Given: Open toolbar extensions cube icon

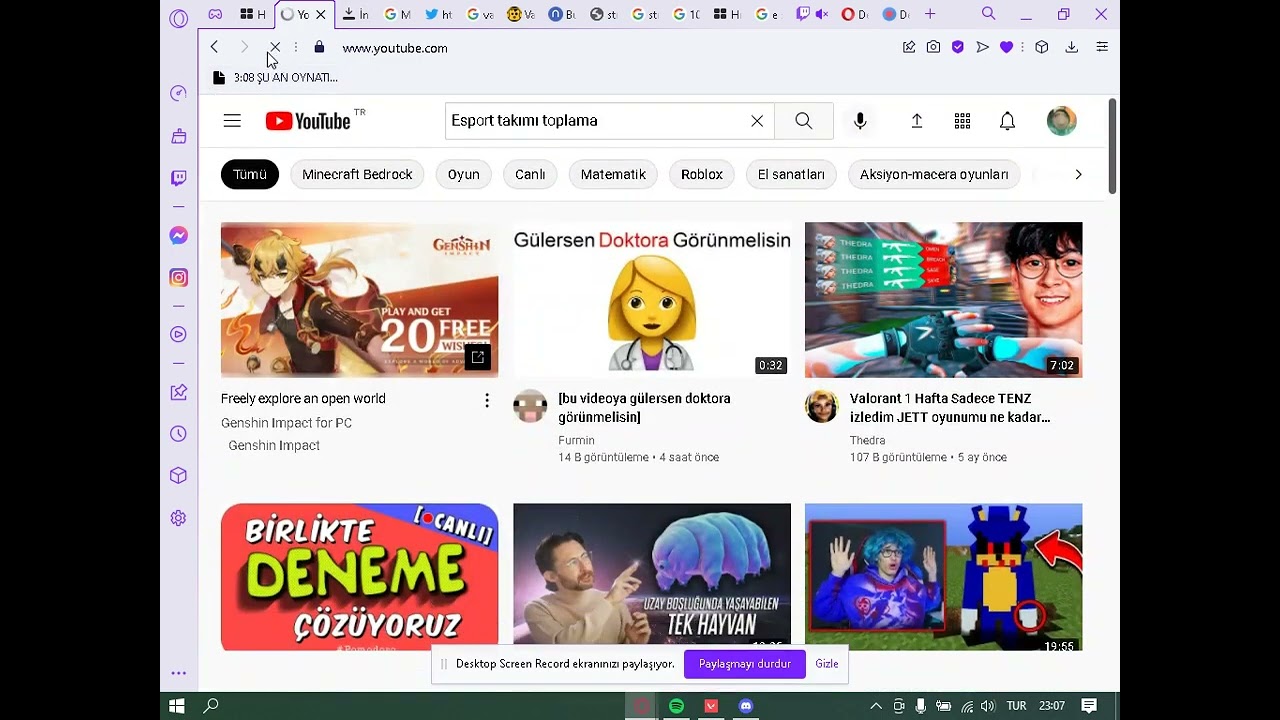Looking at the screenshot, I should coord(1042,47).
